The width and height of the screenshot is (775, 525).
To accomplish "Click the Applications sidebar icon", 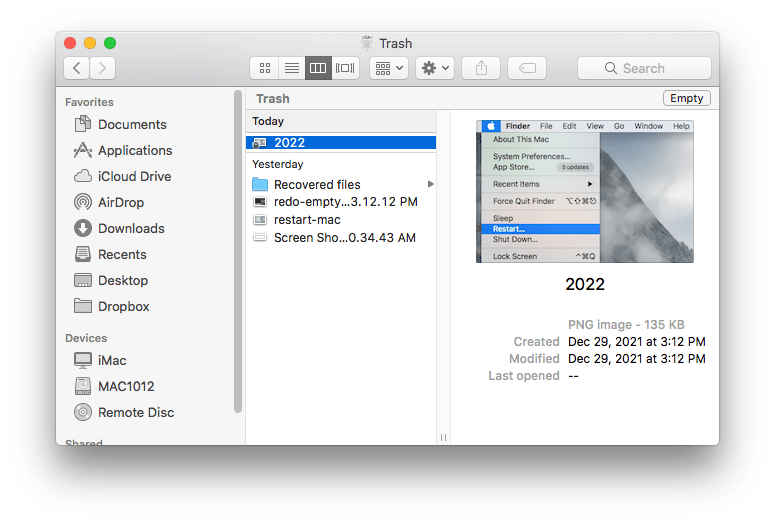I will click(83, 150).
